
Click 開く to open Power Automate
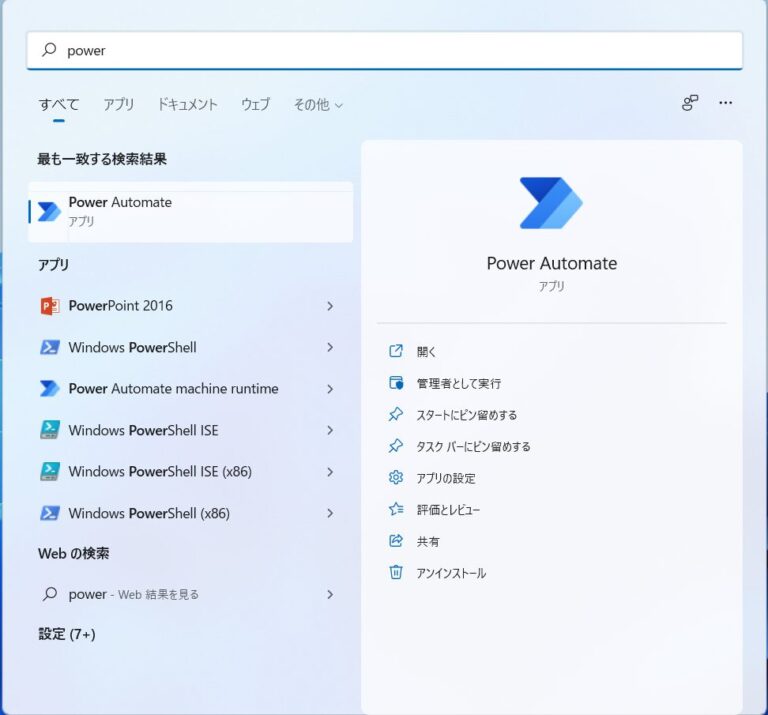(x=426, y=352)
